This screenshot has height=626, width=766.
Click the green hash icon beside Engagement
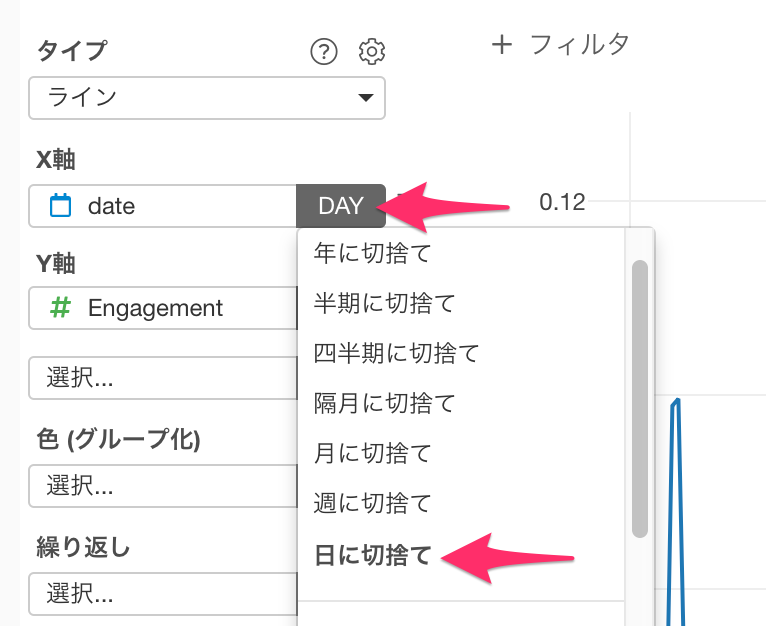(x=61, y=308)
